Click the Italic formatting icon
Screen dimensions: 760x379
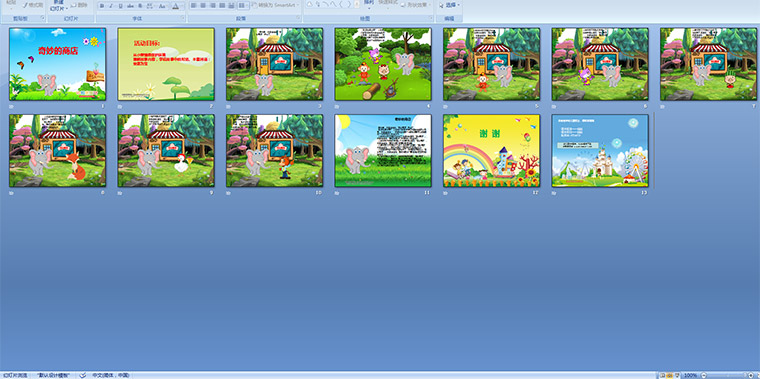[111, 6]
